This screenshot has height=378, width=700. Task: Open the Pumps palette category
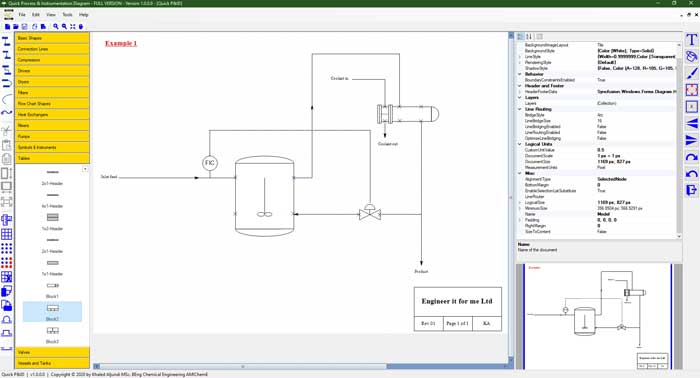coord(52,137)
